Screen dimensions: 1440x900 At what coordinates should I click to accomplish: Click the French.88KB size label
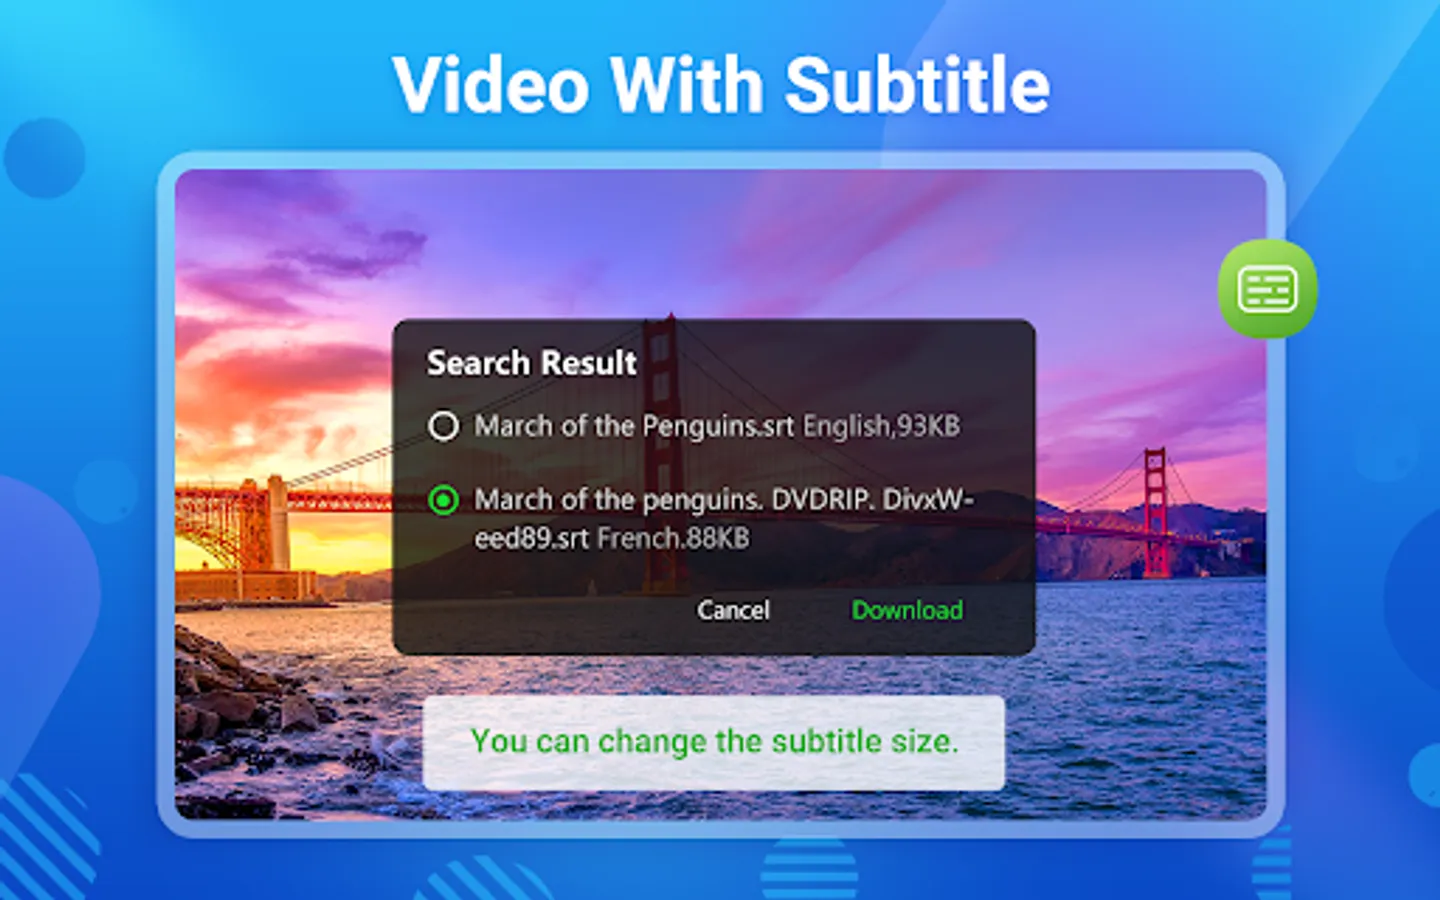(x=673, y=538)
